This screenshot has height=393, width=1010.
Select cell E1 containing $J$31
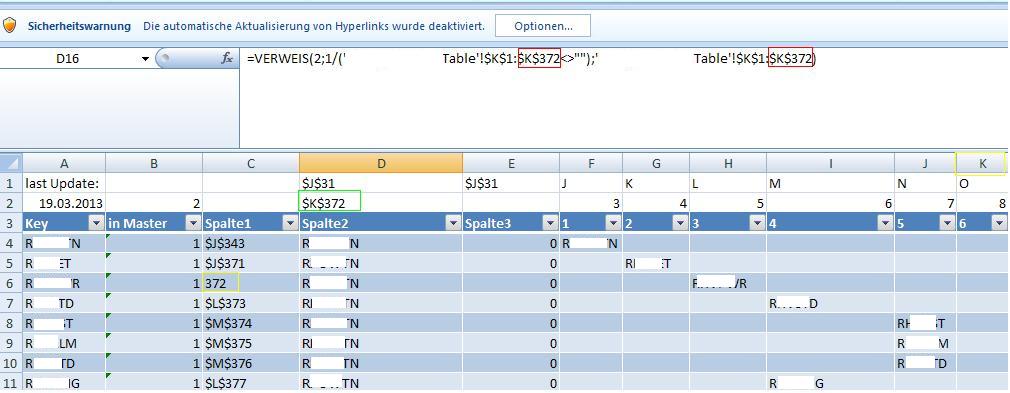coord(511,183)
